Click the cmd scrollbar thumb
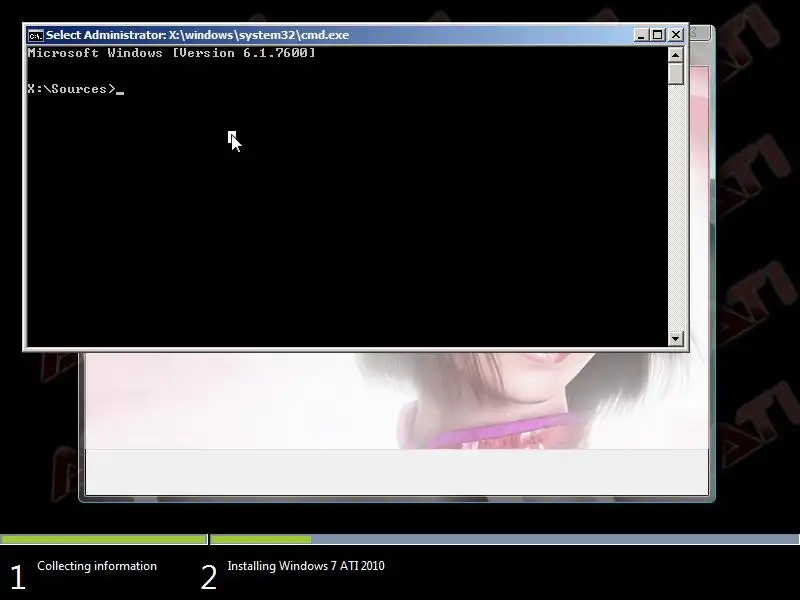The height and width of the screenshot is (600, 800). coord(676,73)
